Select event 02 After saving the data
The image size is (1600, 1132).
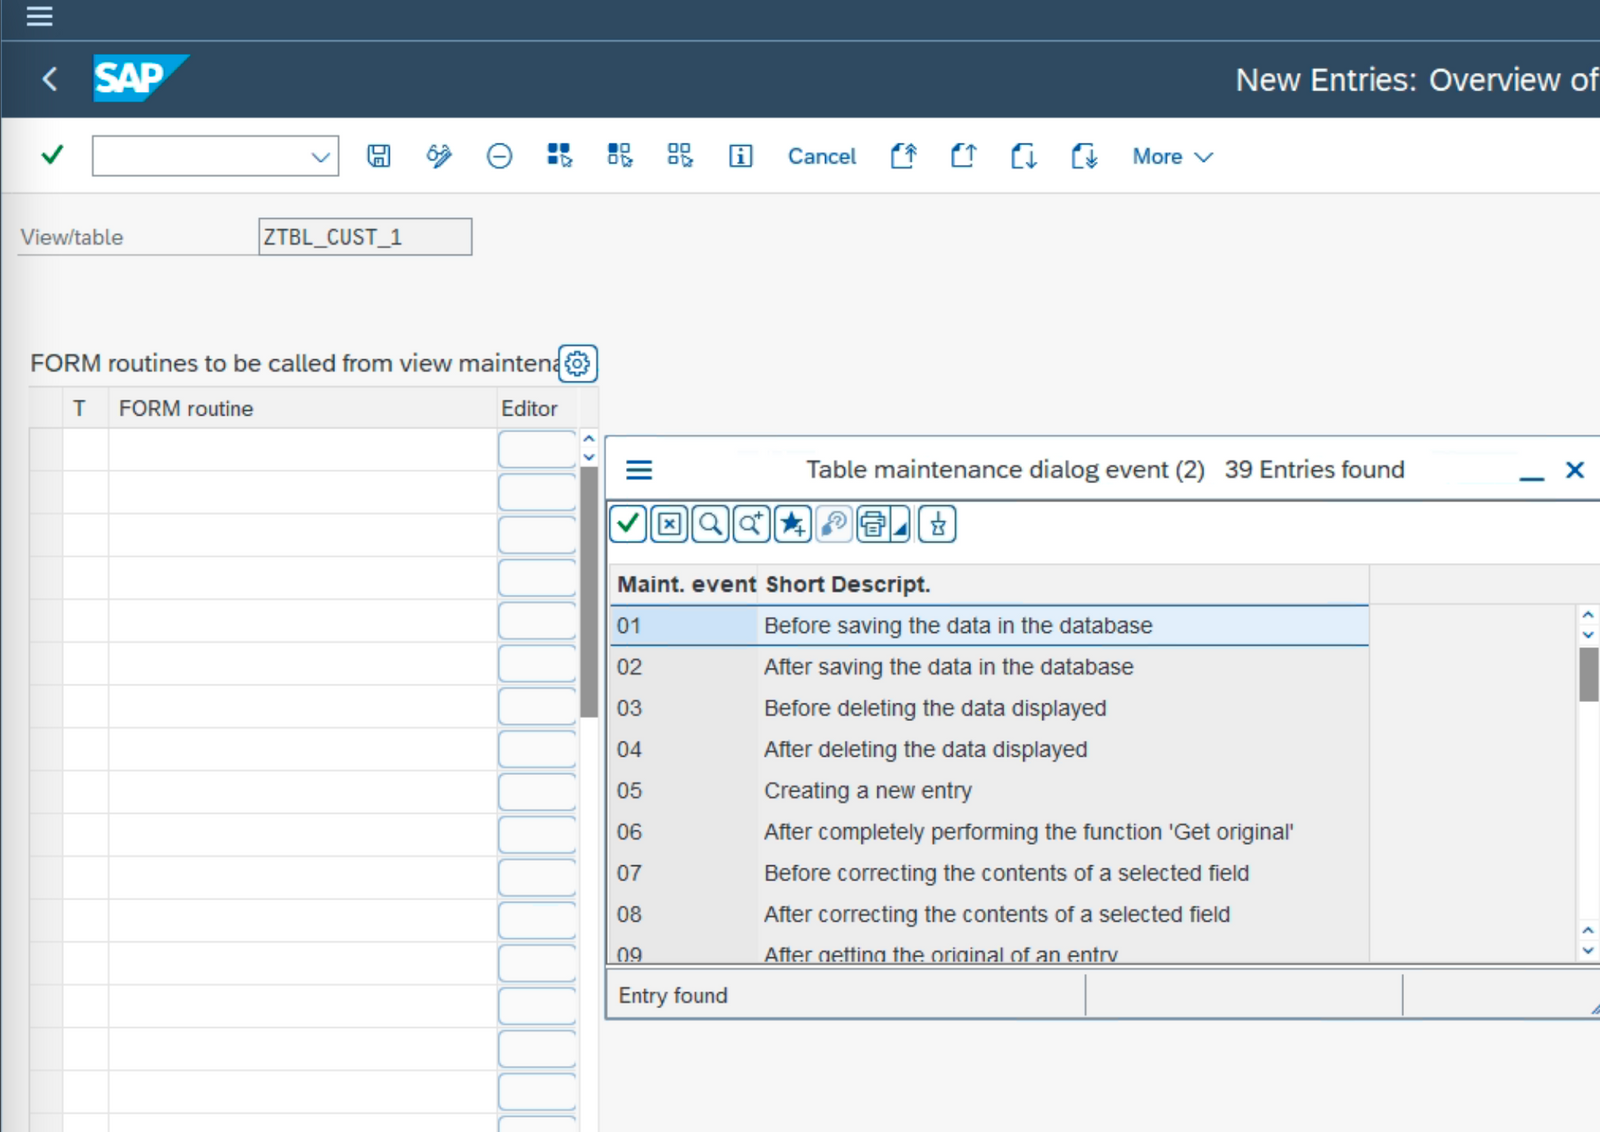(989, 667)
